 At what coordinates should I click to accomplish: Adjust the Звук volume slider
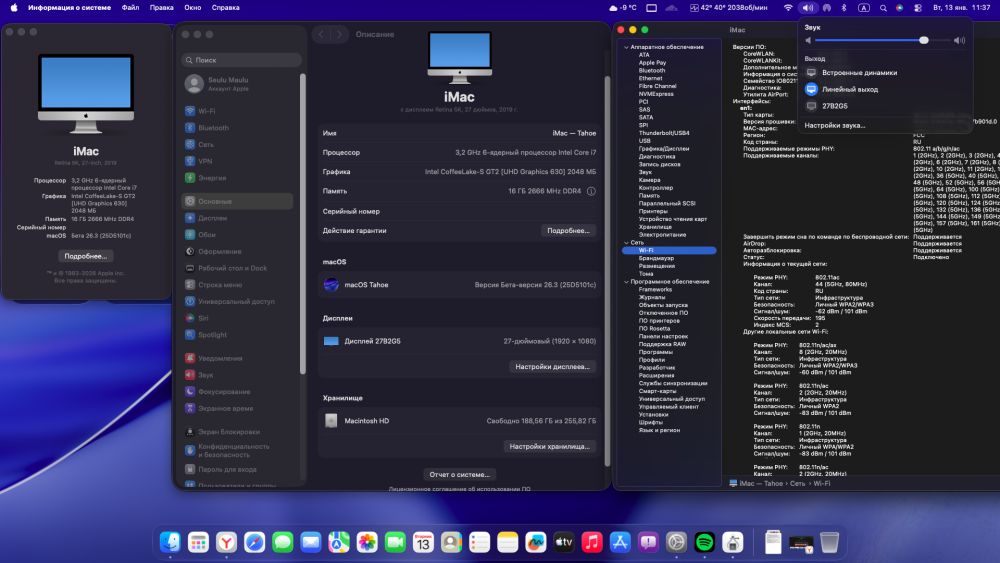883,40
